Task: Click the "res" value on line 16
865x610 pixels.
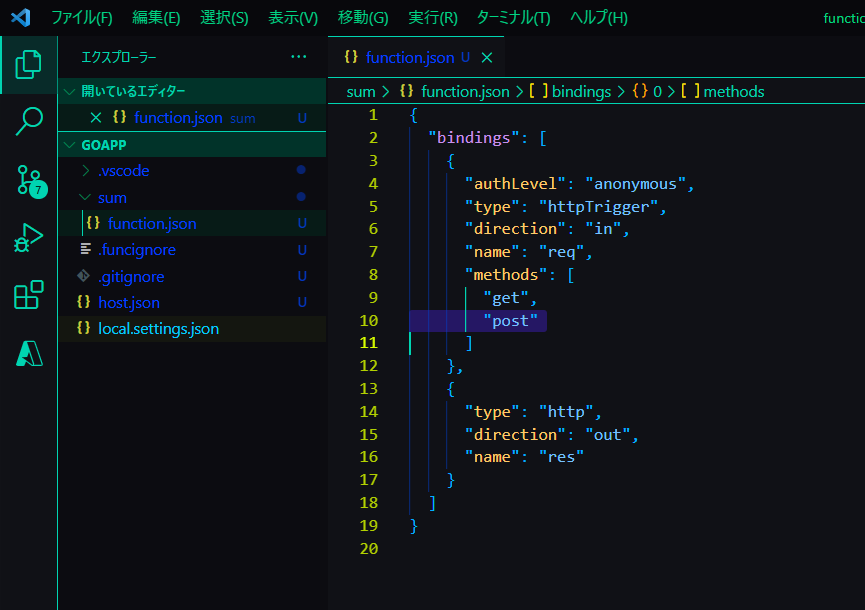Action: coord(562,457)
